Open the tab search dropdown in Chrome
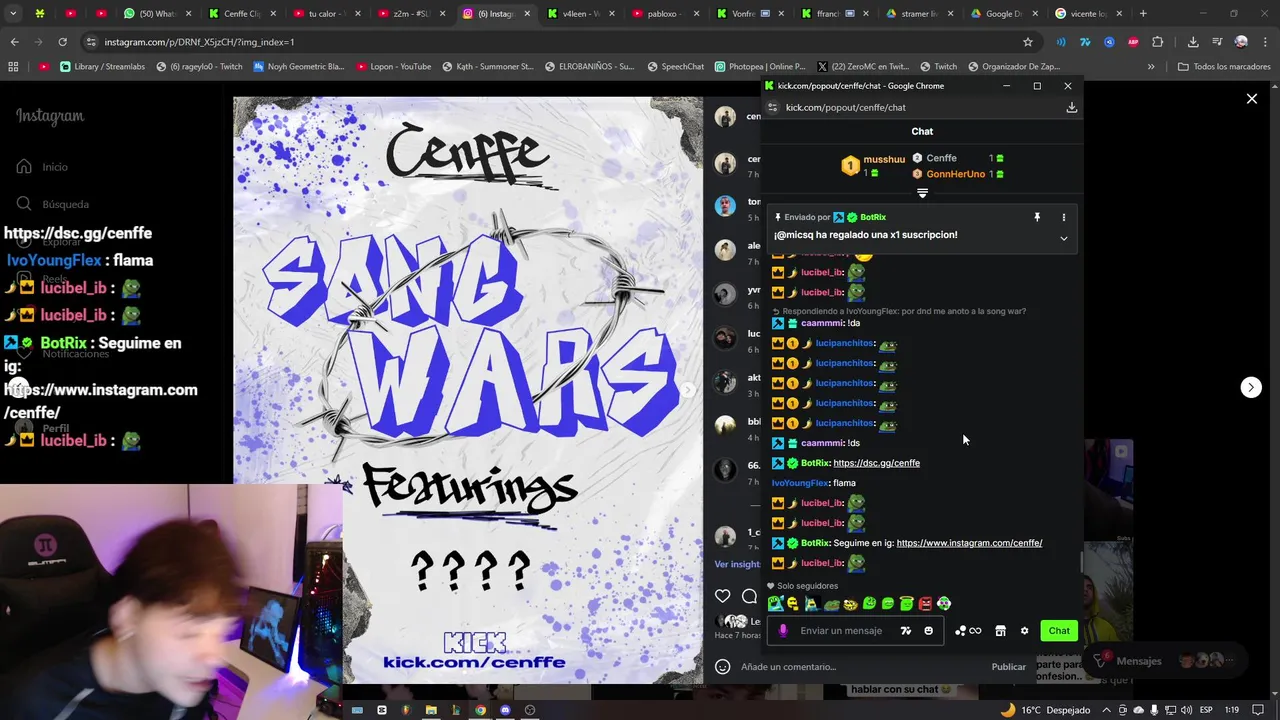This screenshot has width=1280, height=720. [x=14, y=14]
